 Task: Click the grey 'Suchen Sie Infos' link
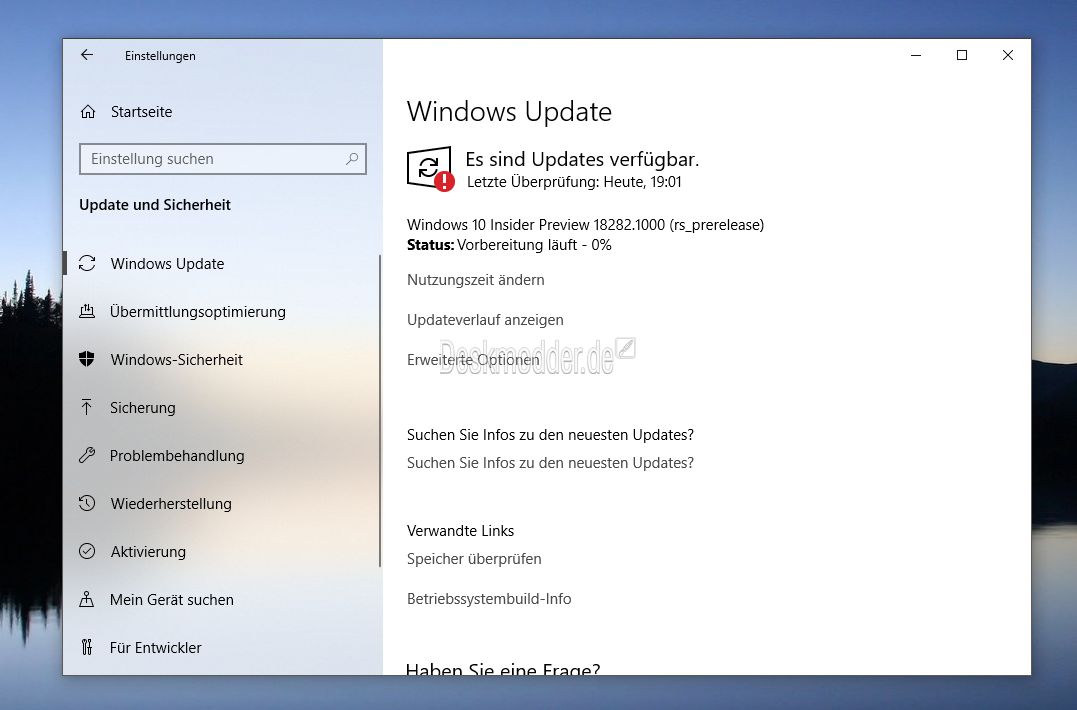coord(550,463)
